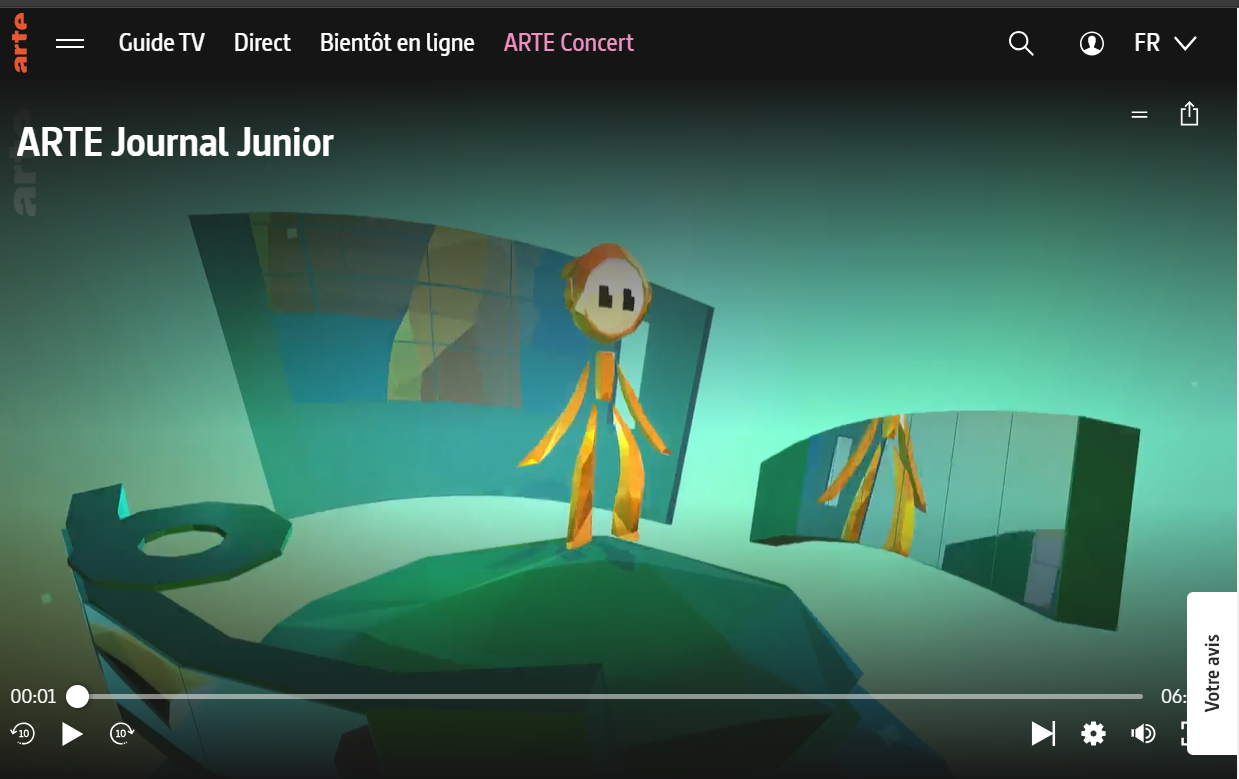The image size is (1239, 779).
Task: Open the share video icon
Action: pos(1189,114)
